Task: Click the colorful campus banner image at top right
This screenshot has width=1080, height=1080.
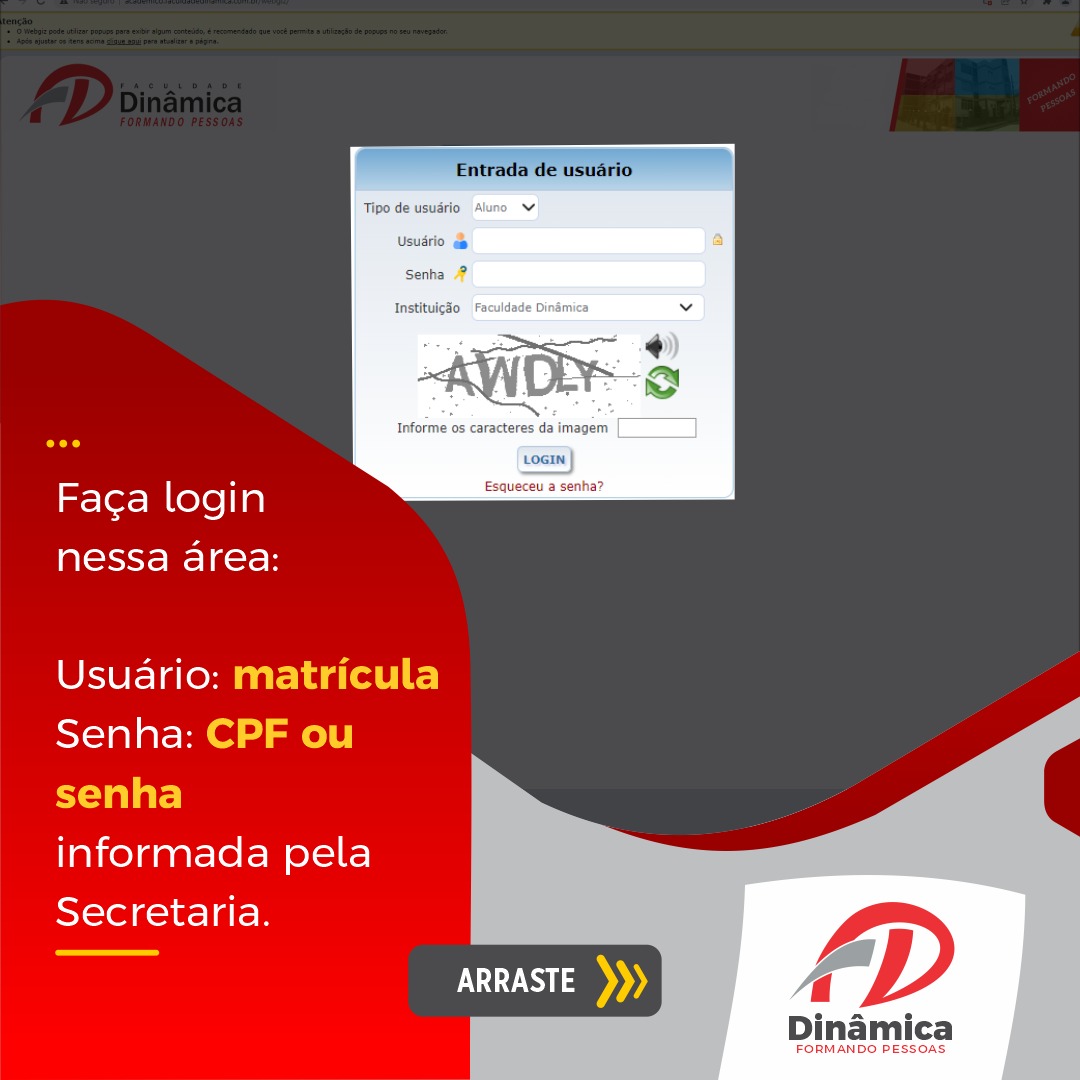Action: [985, 94]
